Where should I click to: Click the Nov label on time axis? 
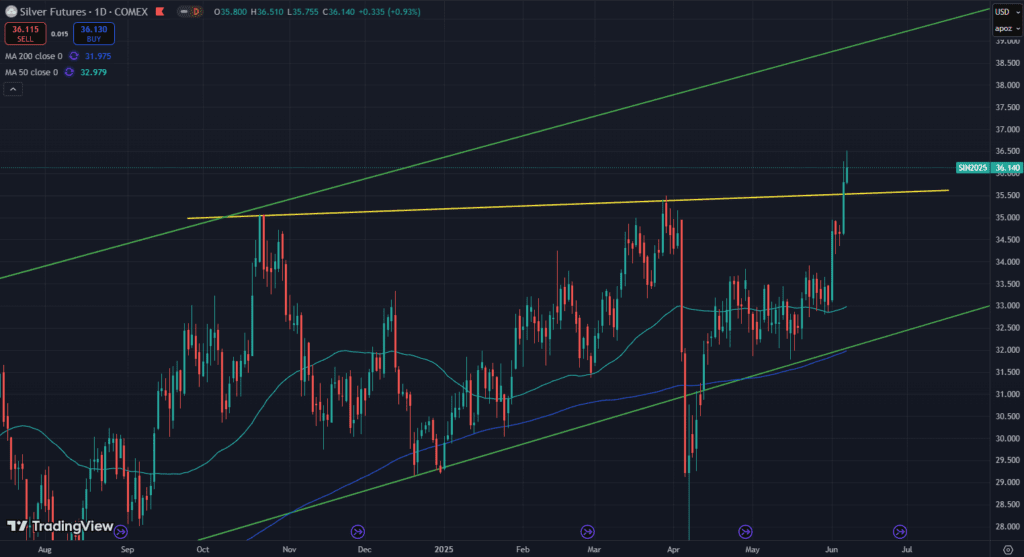(x=289, y=550)
